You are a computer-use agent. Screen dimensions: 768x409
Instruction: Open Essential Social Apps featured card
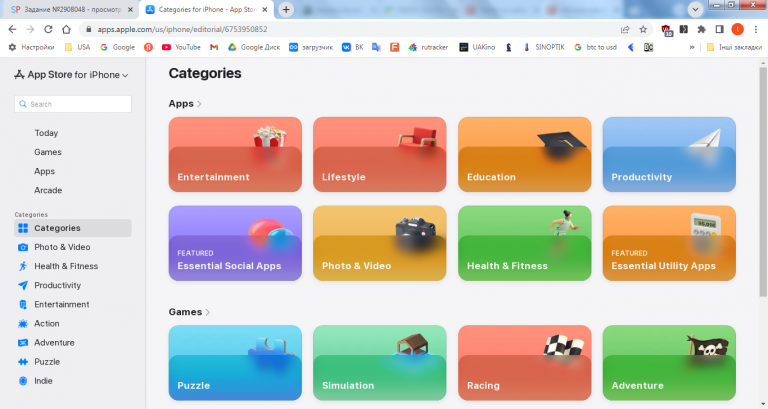tap(235, 243)
